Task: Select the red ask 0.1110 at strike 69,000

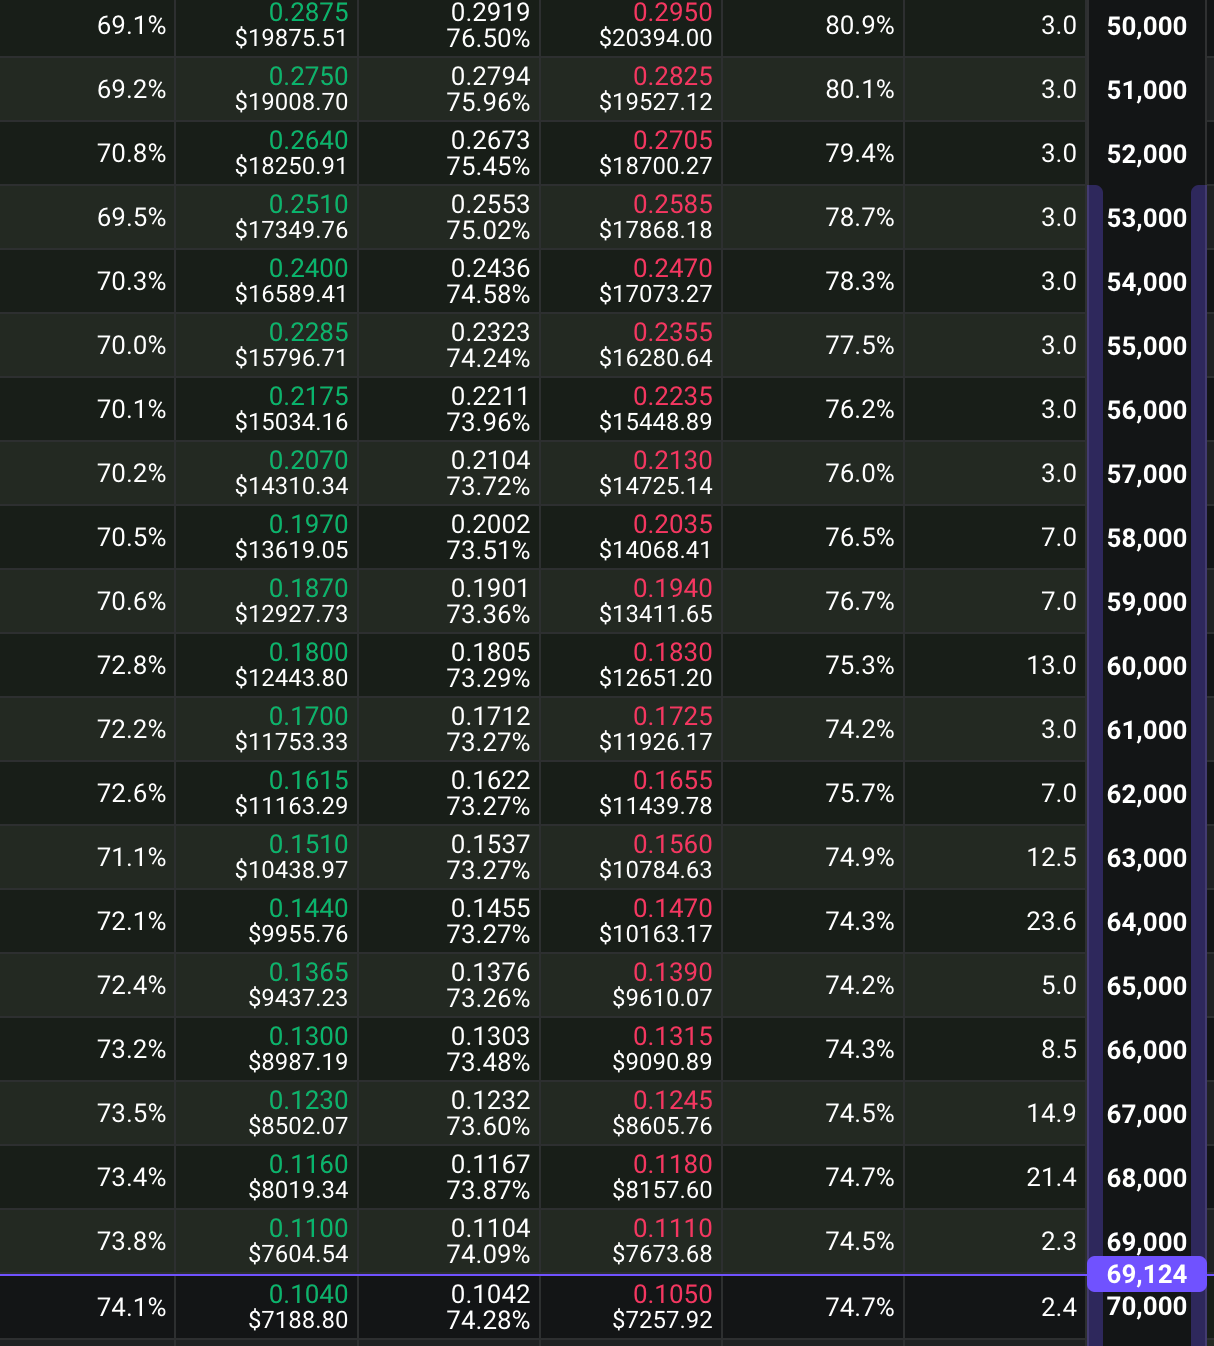Action: (673, 1228)
